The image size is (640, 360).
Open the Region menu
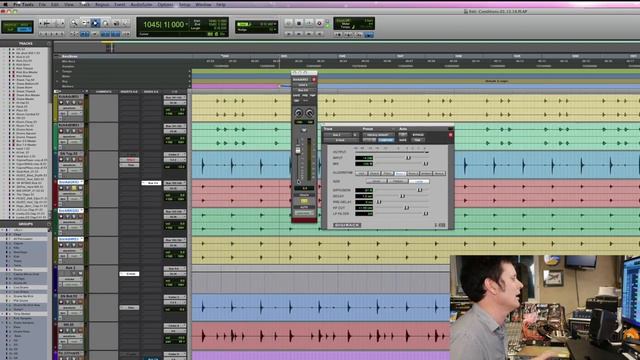(102, 4)
